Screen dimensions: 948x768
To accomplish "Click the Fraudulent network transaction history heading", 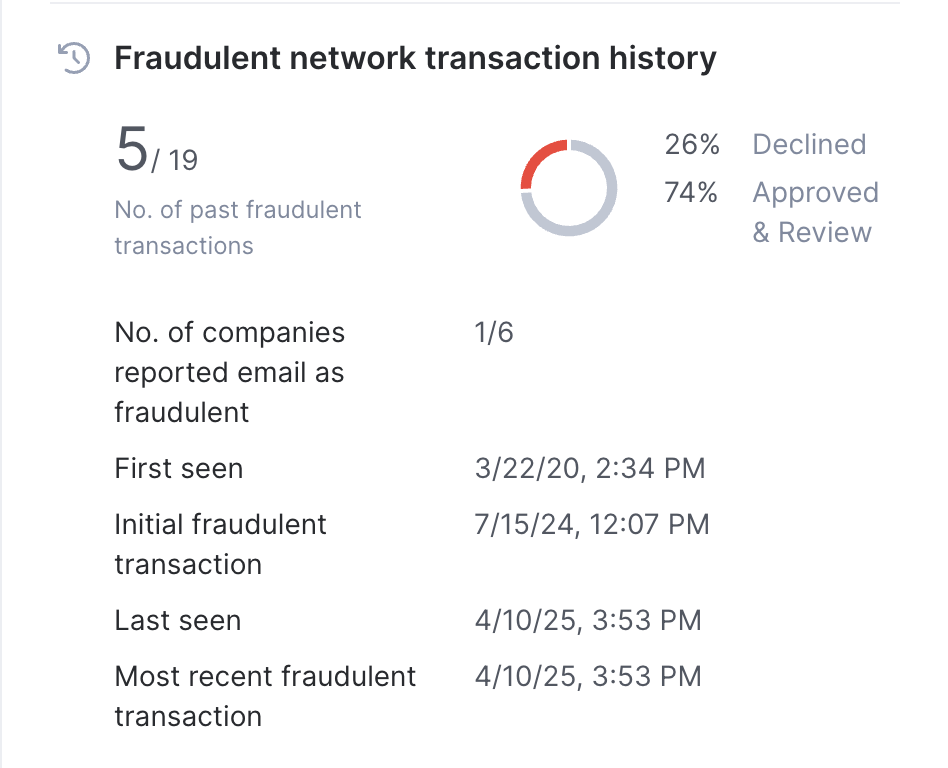I will [415, 58].
